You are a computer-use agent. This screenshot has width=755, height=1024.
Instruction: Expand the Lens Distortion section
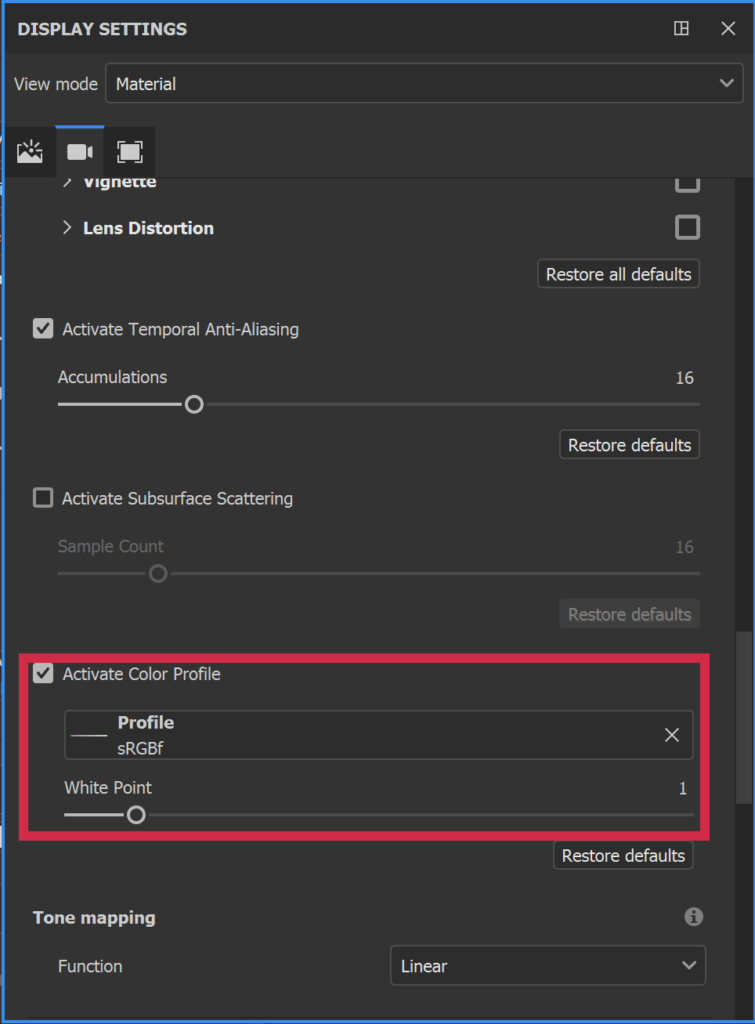[x=67, y=228]
